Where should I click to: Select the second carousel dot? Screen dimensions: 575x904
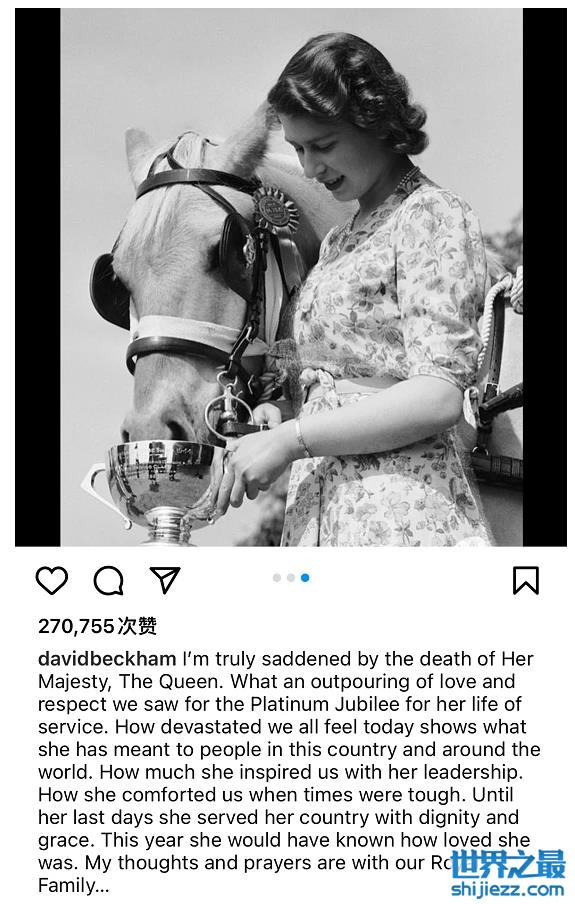point(291,578)
